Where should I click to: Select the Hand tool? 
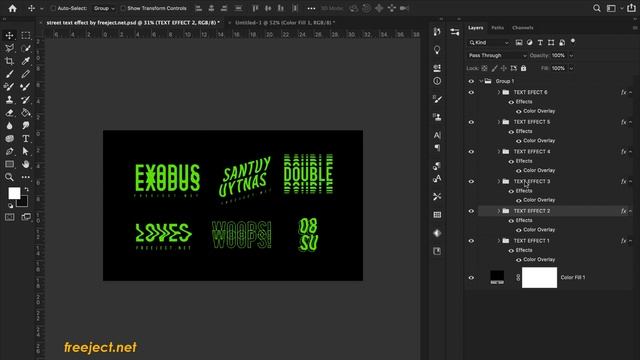[x=26, y=164]
